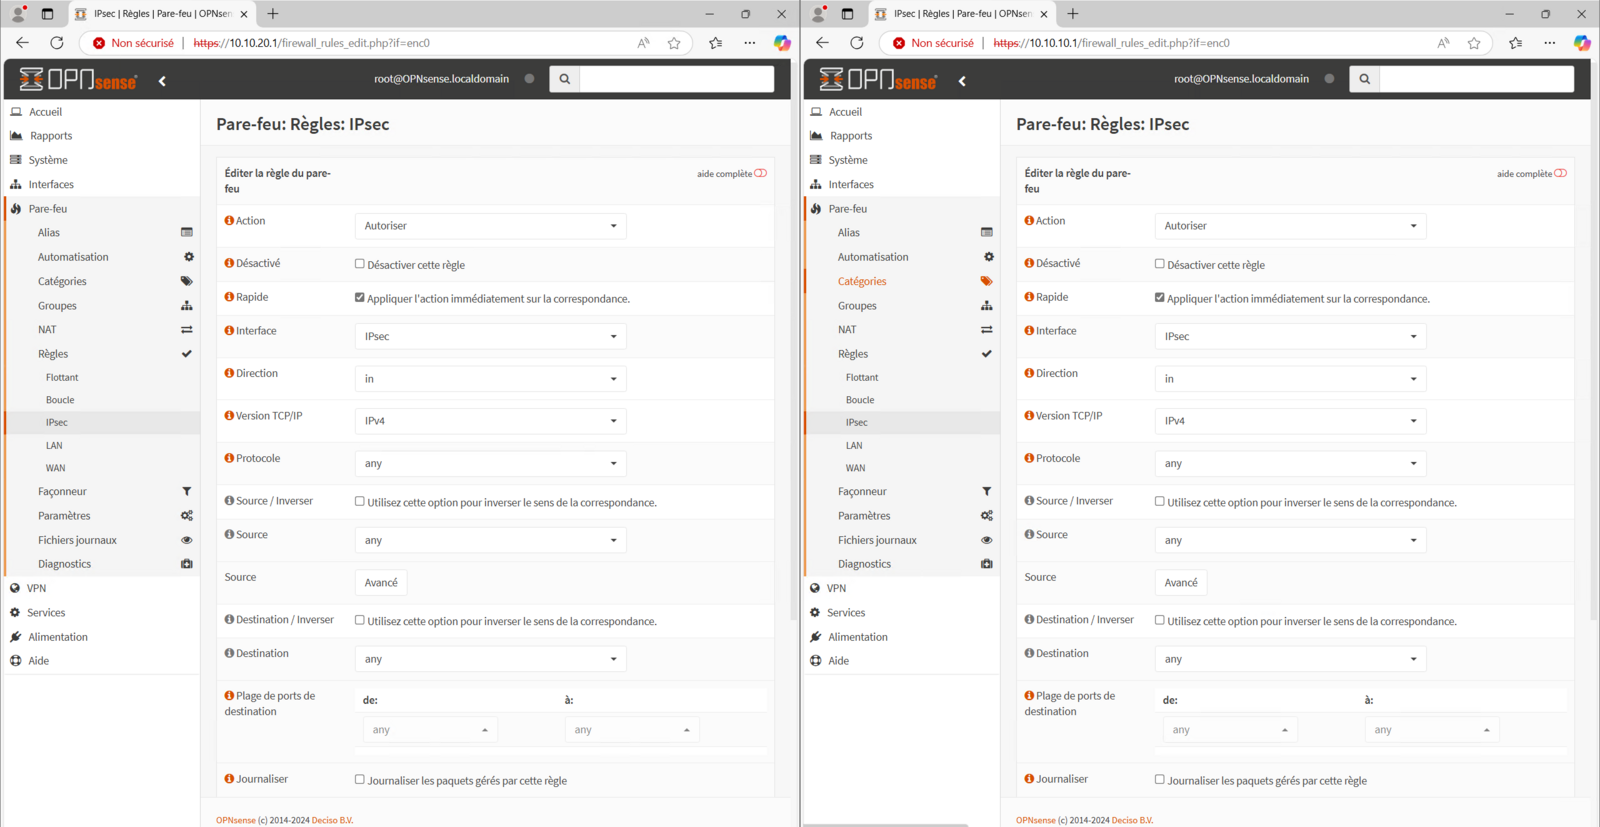Click the favorites star in the 10.10.20.1 address bar
This screenshot has width=1600, height=827.
(x=674, y=43)
